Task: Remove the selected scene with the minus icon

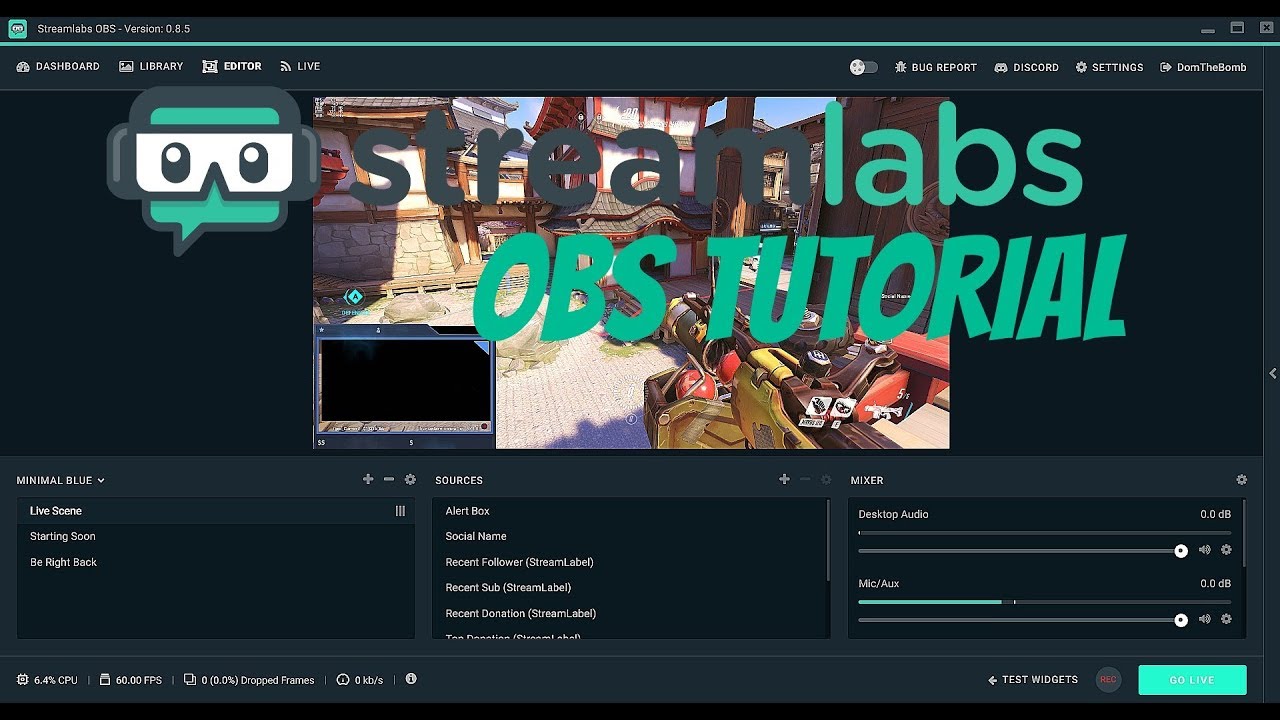Action: tap(389, 480)
